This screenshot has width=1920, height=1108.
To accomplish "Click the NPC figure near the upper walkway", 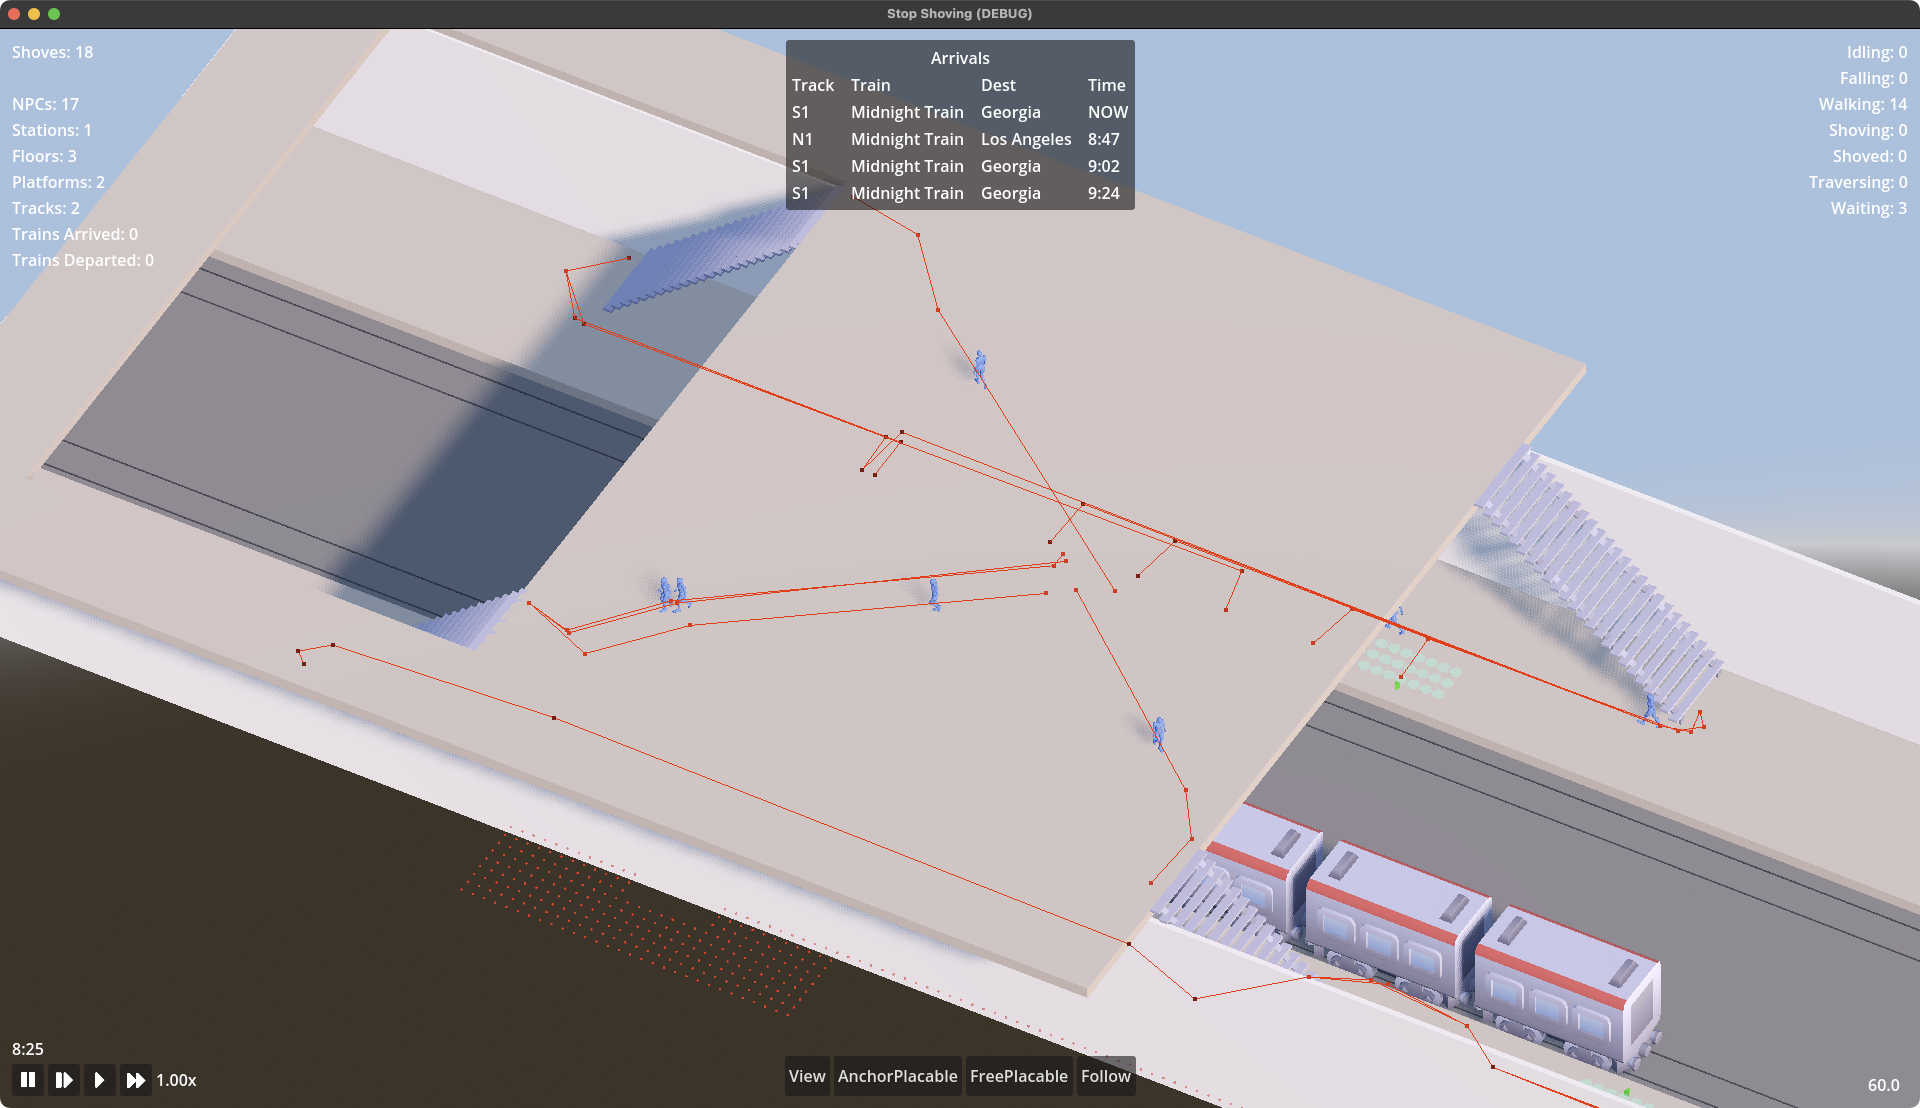I will (980, 368).
